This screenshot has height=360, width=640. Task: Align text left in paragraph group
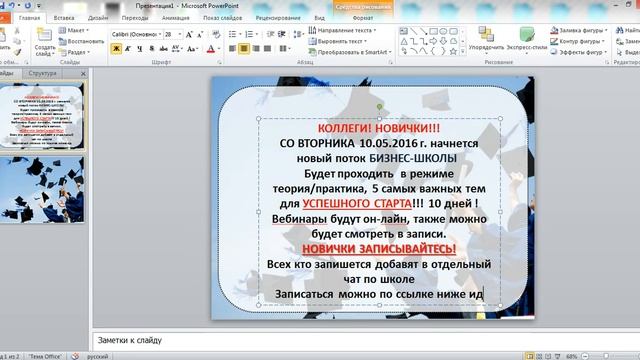click(x=232, y=49)
